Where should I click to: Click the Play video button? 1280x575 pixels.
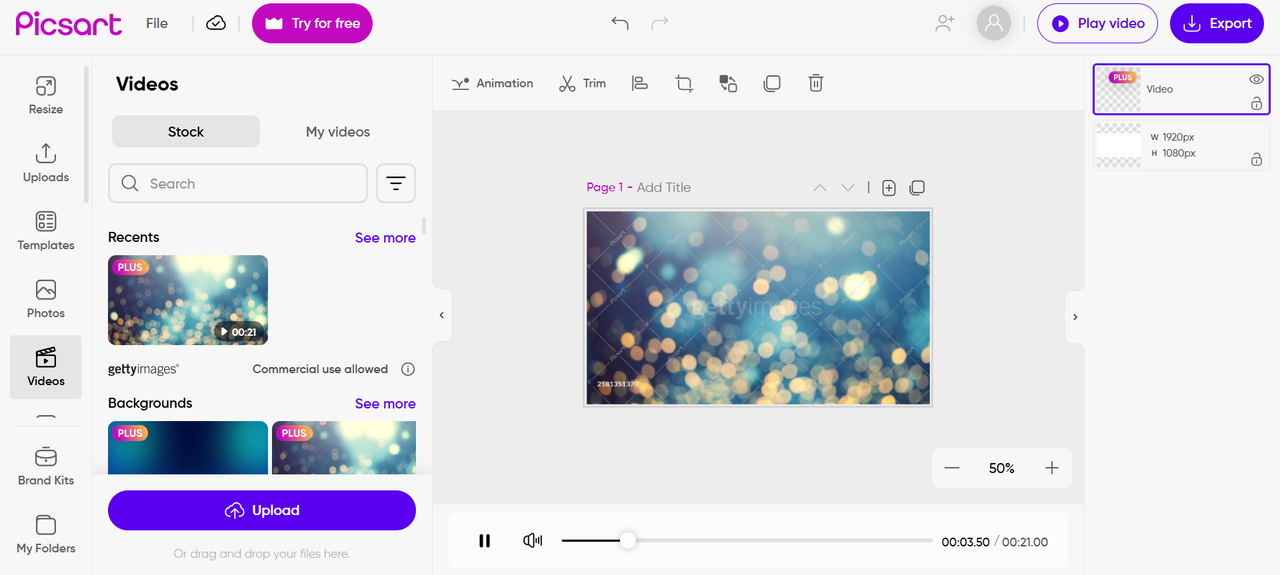[1097, 23]
